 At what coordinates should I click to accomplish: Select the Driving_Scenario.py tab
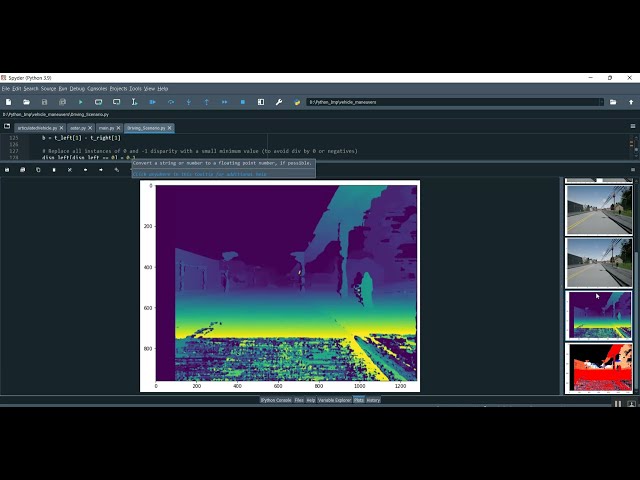click(146, 128)
